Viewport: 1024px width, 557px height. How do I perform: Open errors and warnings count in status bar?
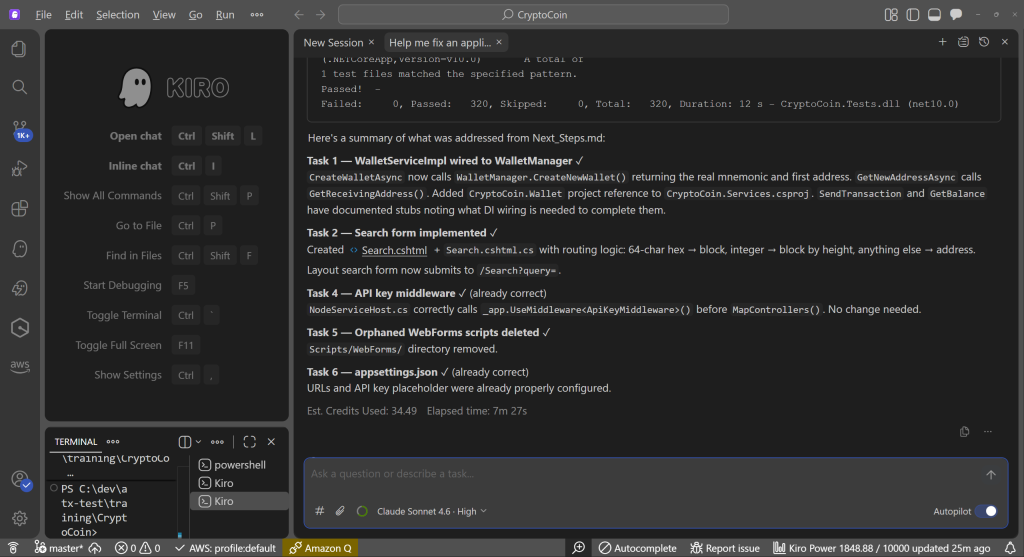click(x=137, y=548)
